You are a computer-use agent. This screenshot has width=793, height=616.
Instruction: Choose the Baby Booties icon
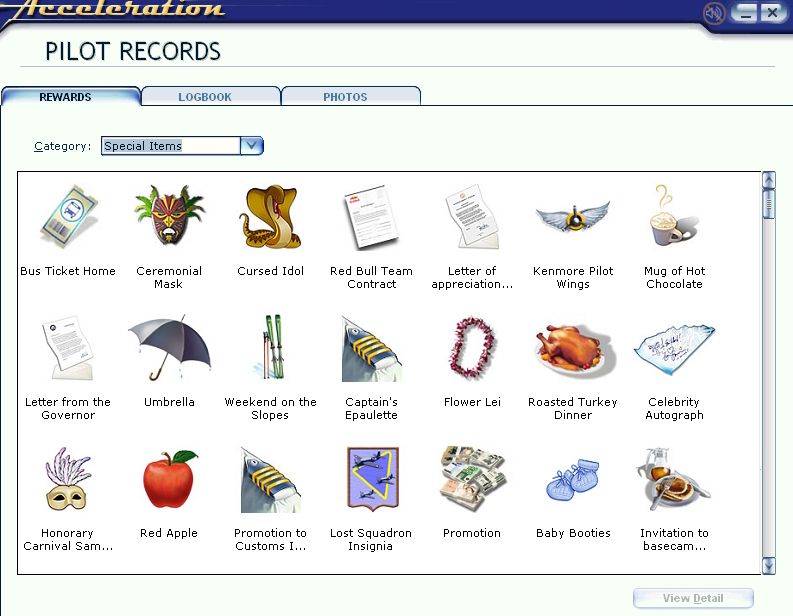[572, 479]
